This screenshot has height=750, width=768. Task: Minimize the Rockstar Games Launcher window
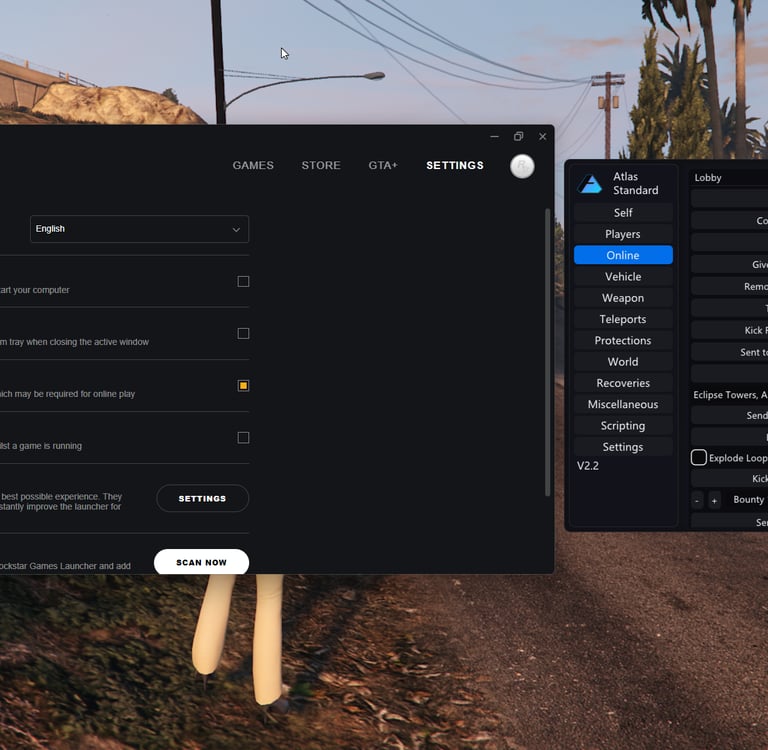coord(495,137)
